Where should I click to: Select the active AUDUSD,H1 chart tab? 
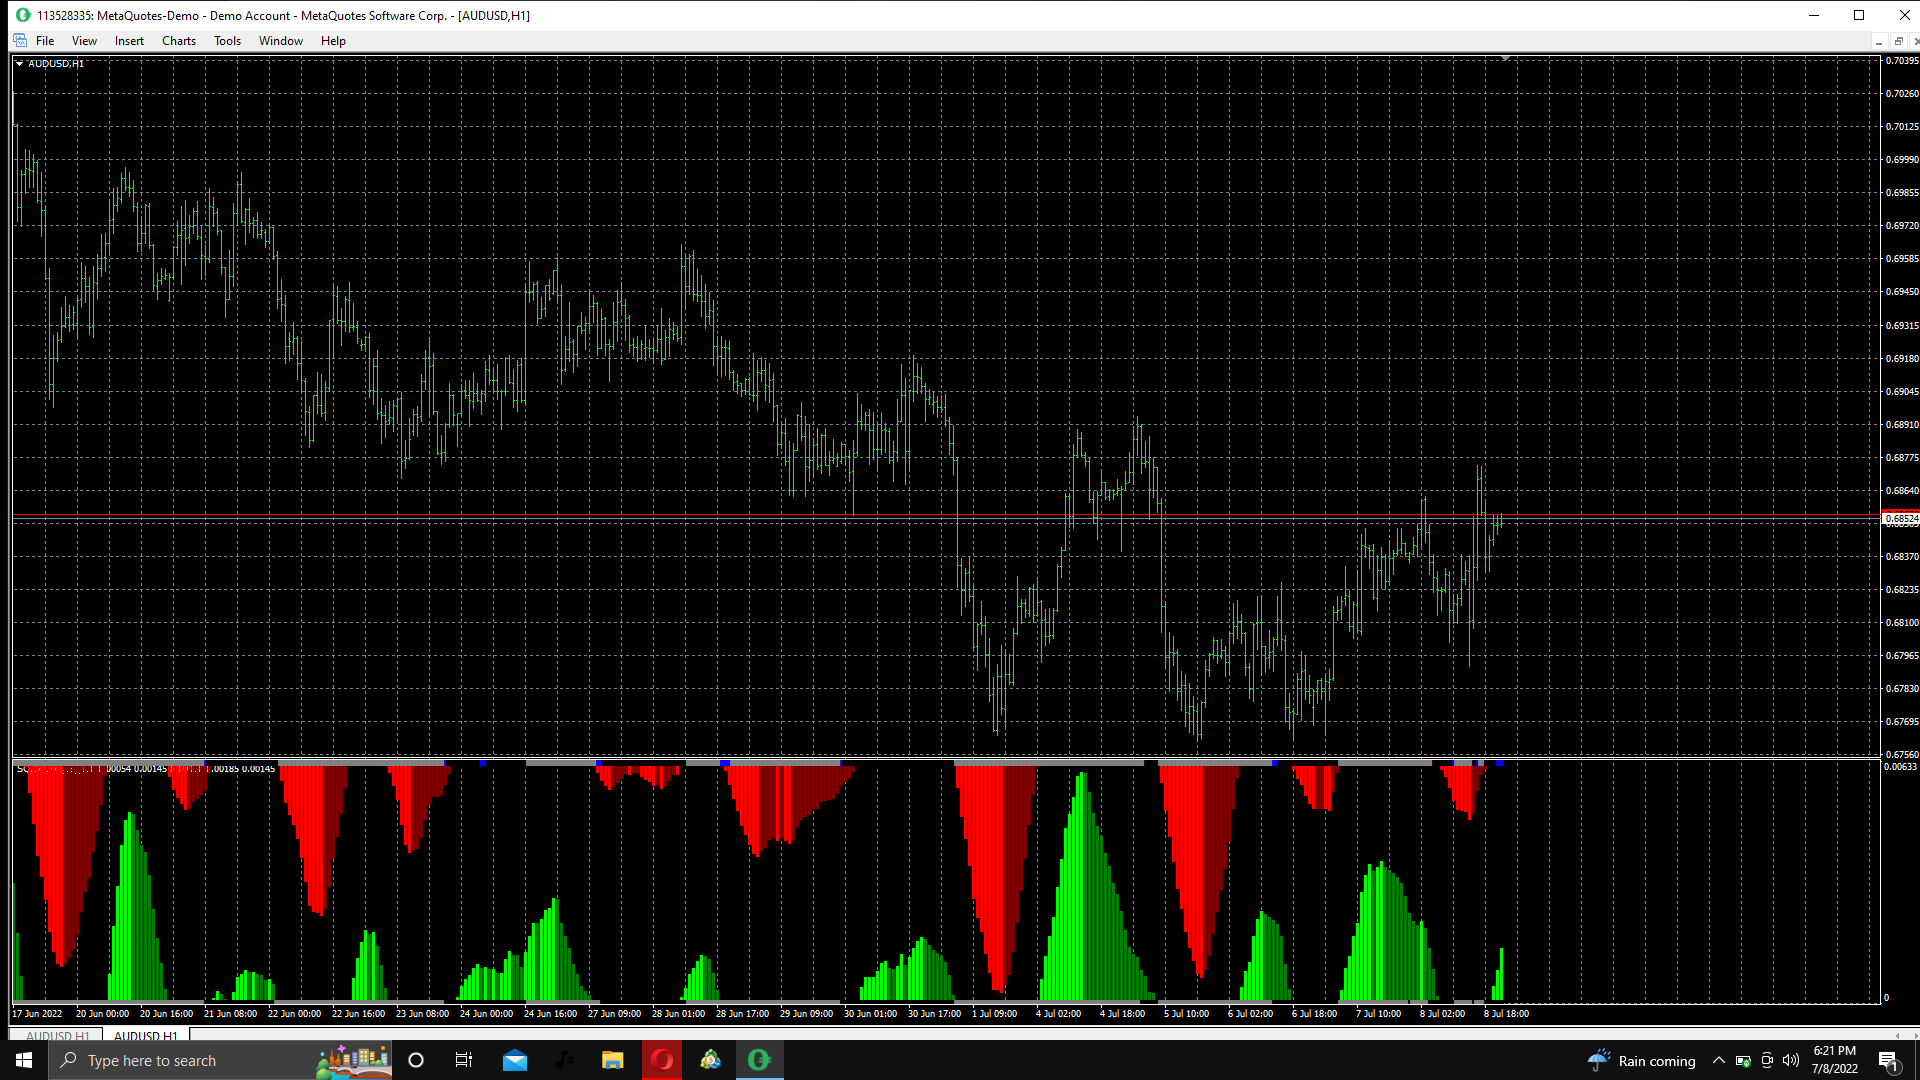(146, 1036)
